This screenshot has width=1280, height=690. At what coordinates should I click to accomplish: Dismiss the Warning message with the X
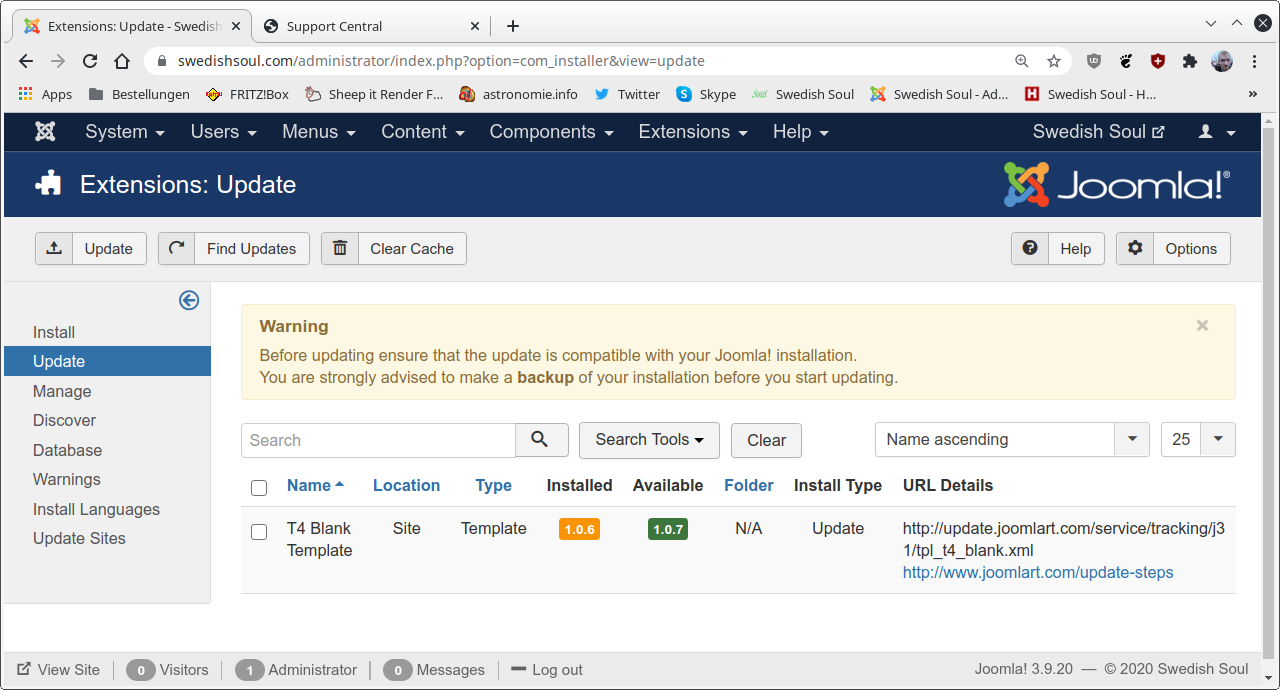coord(1202,325)
